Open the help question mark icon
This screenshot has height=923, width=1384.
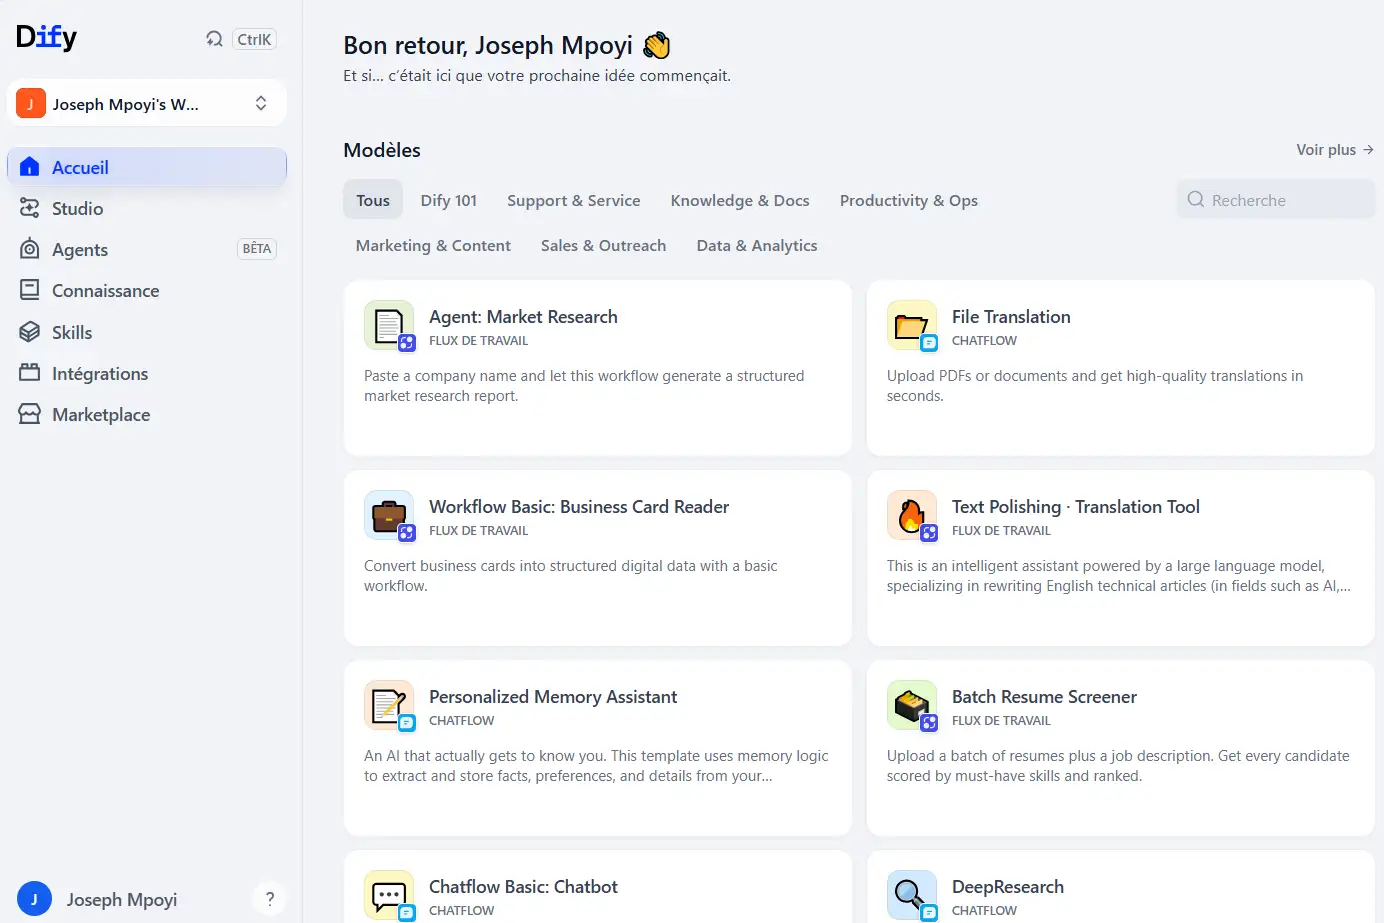(270, 899)
